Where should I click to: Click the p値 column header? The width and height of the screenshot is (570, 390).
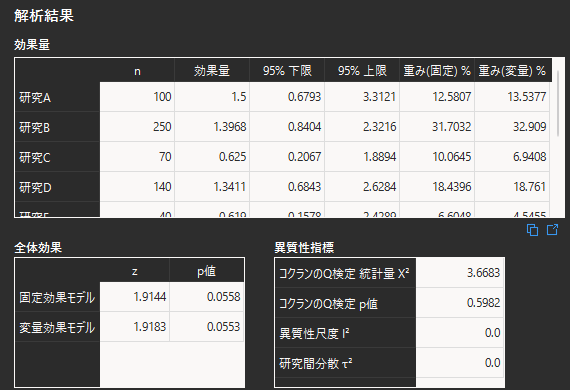(x=206, y=271)
